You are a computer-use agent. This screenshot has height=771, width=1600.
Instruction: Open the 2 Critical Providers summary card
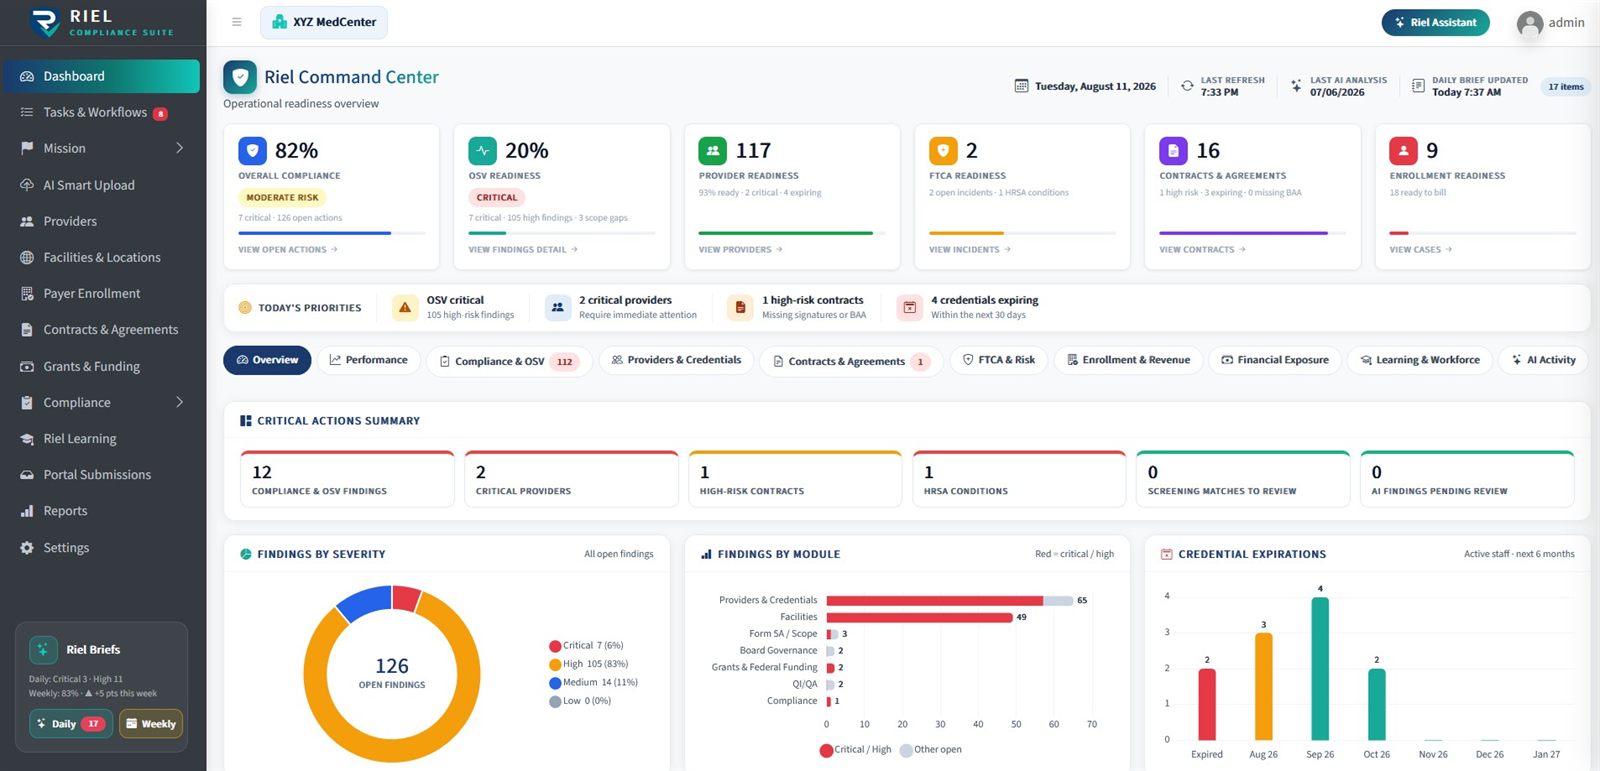tap(571, 479)
